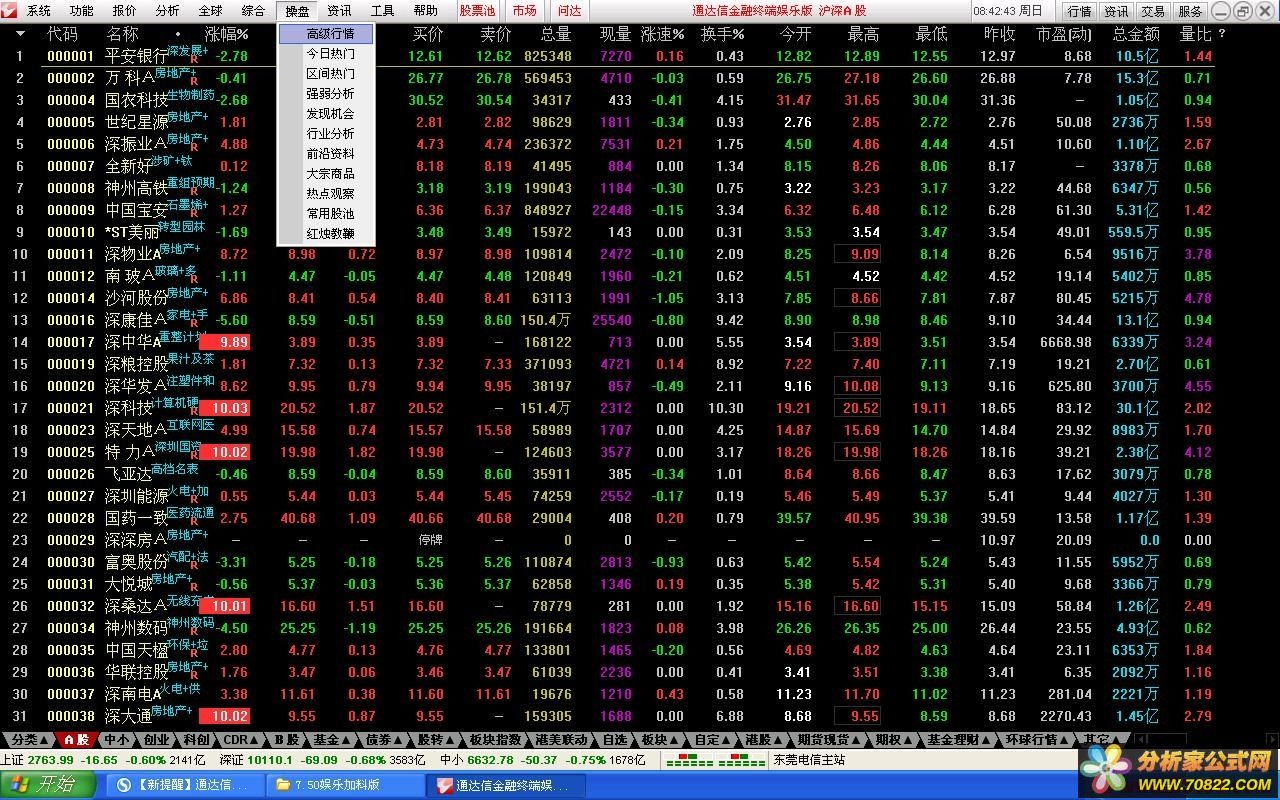1280x800 pixels.
Task: Open the column header dropdown arrow beside 代码
Action: [x=21, y=33]
